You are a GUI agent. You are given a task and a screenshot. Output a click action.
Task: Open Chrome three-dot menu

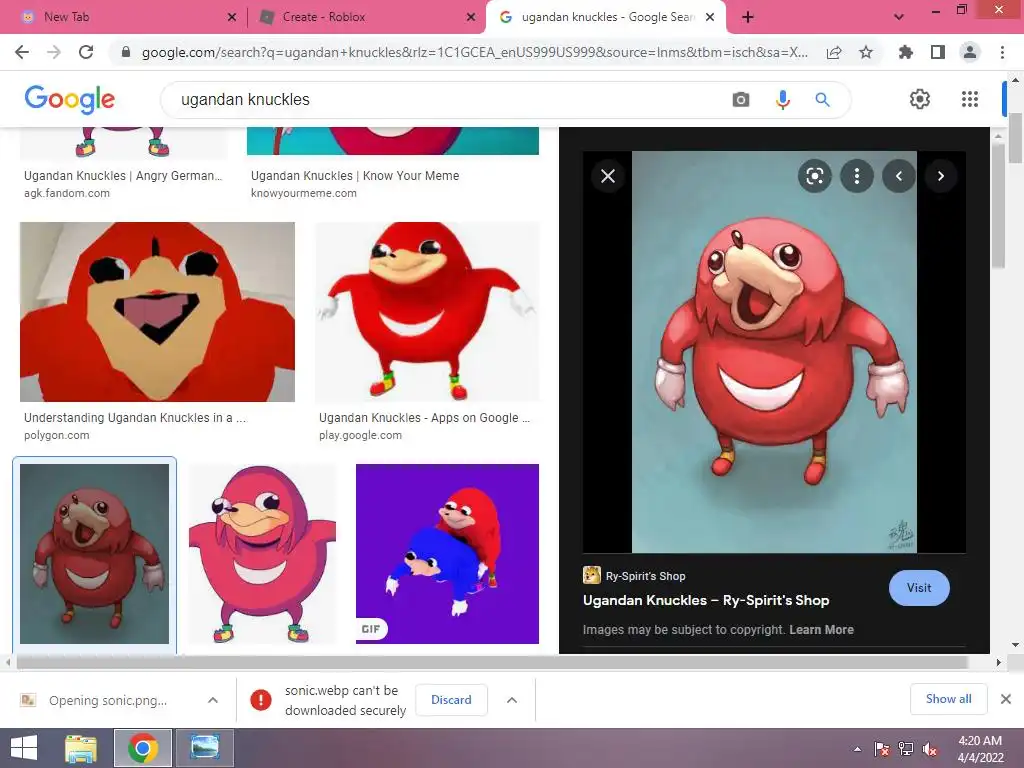tap(1002, 52)
